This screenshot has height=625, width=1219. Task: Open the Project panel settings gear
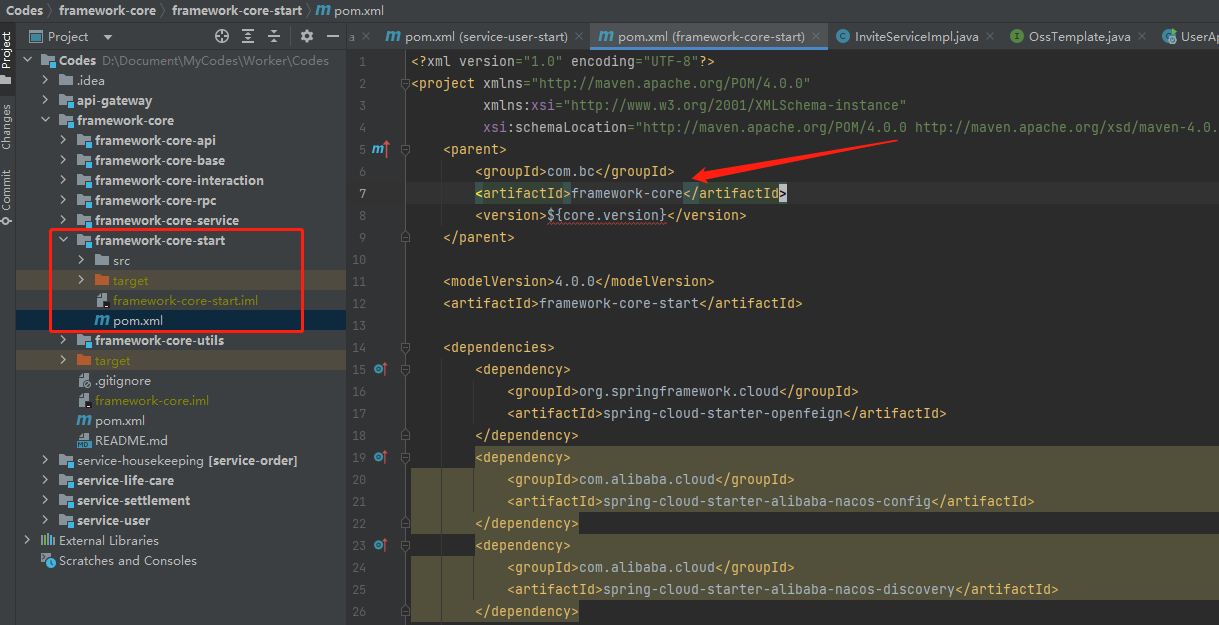click(307, 36)
